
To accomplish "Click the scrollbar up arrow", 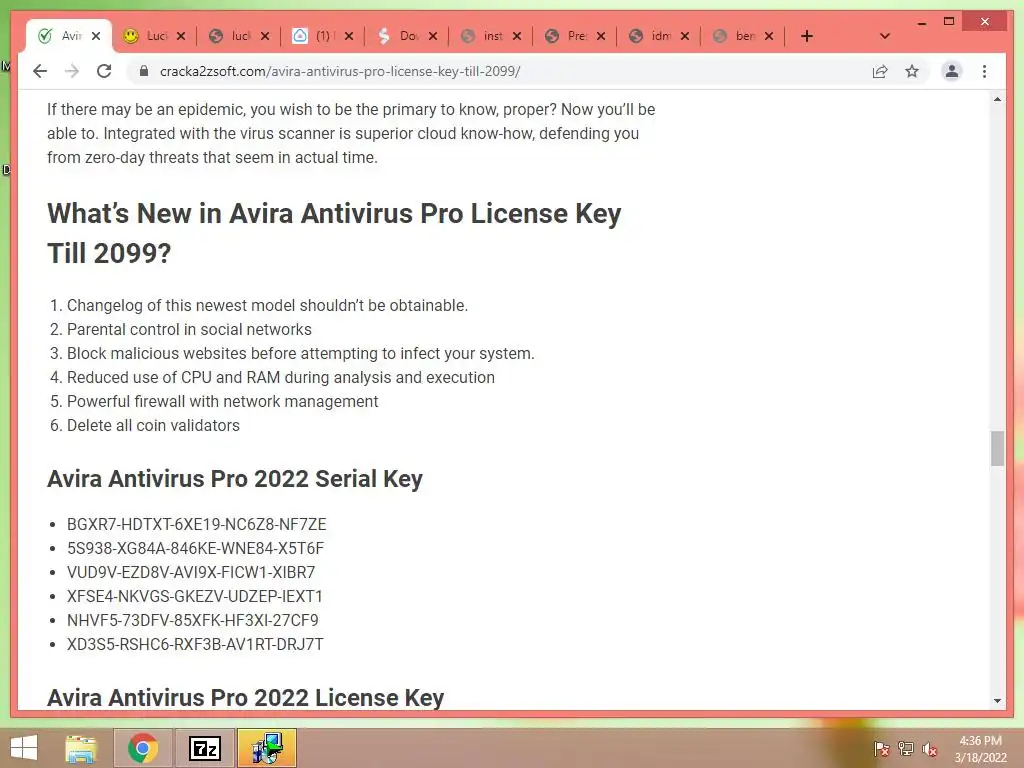I will 997,99.
